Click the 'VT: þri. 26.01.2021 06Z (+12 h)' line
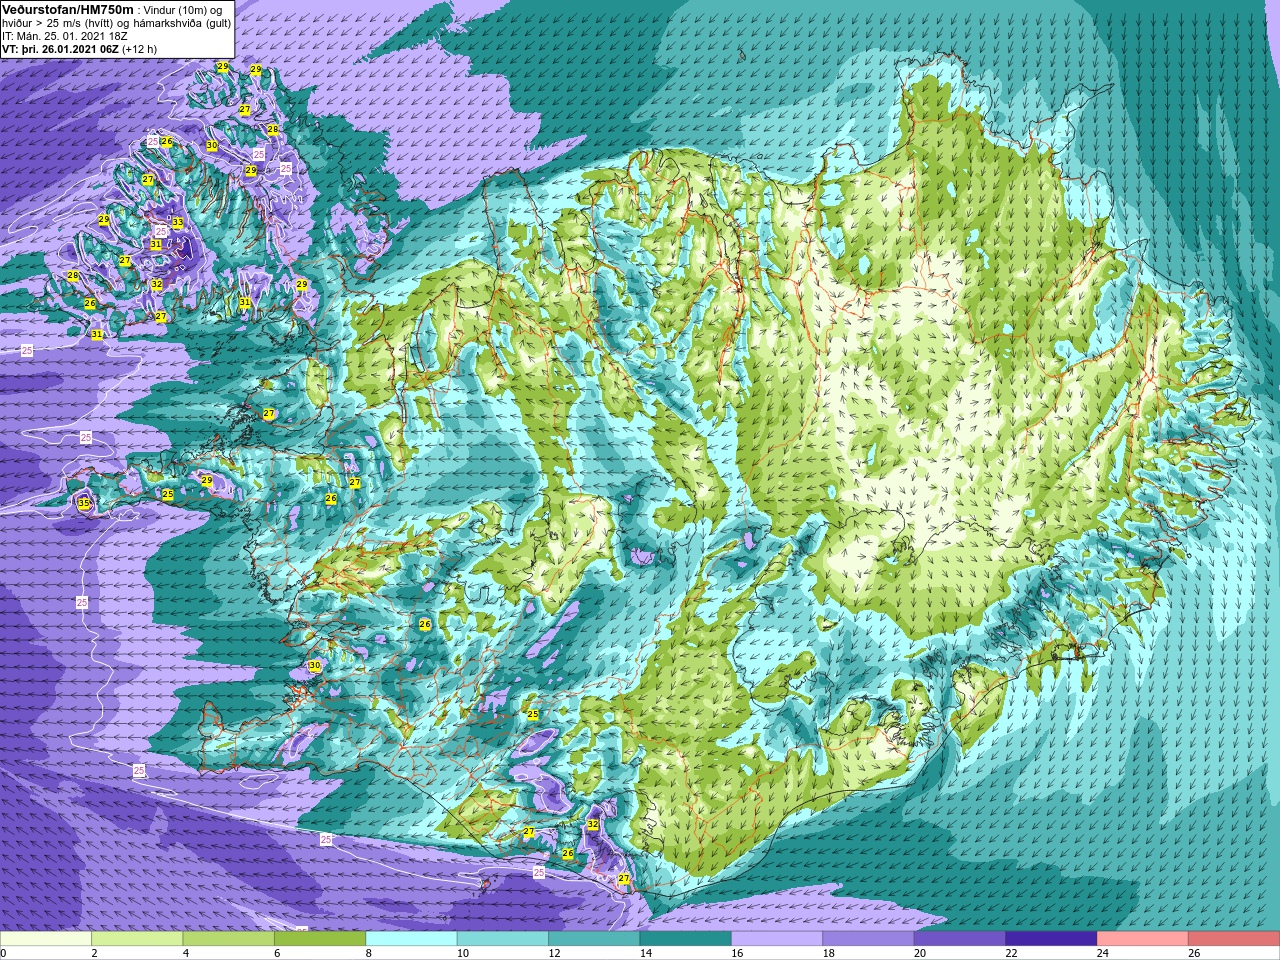 click(79, 49)
